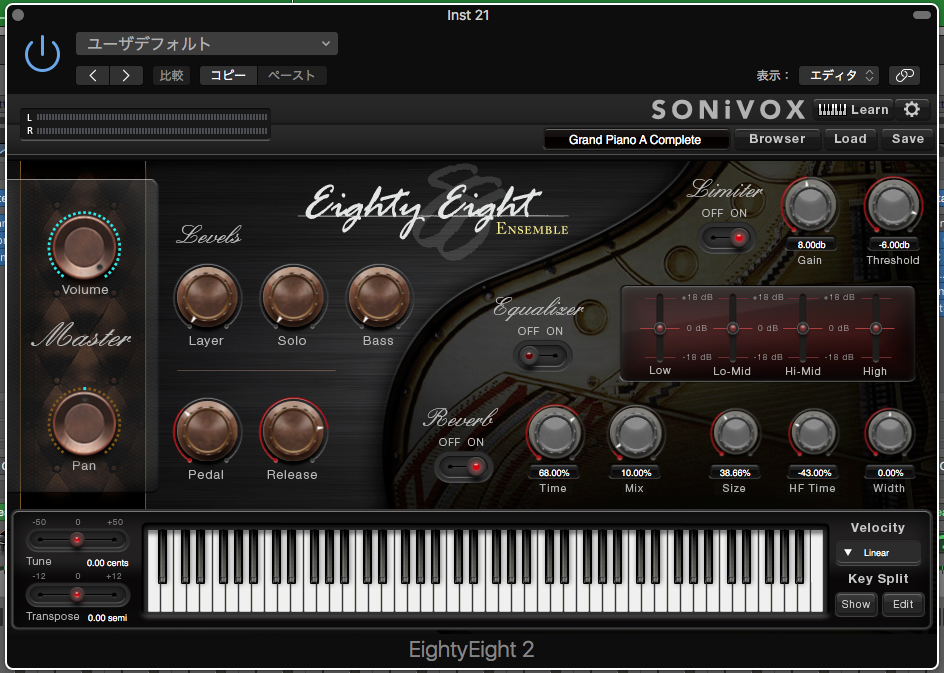Click the MIDI Learn keyboard button
This screenshot has height=673, width=944.
pos(853,110)
